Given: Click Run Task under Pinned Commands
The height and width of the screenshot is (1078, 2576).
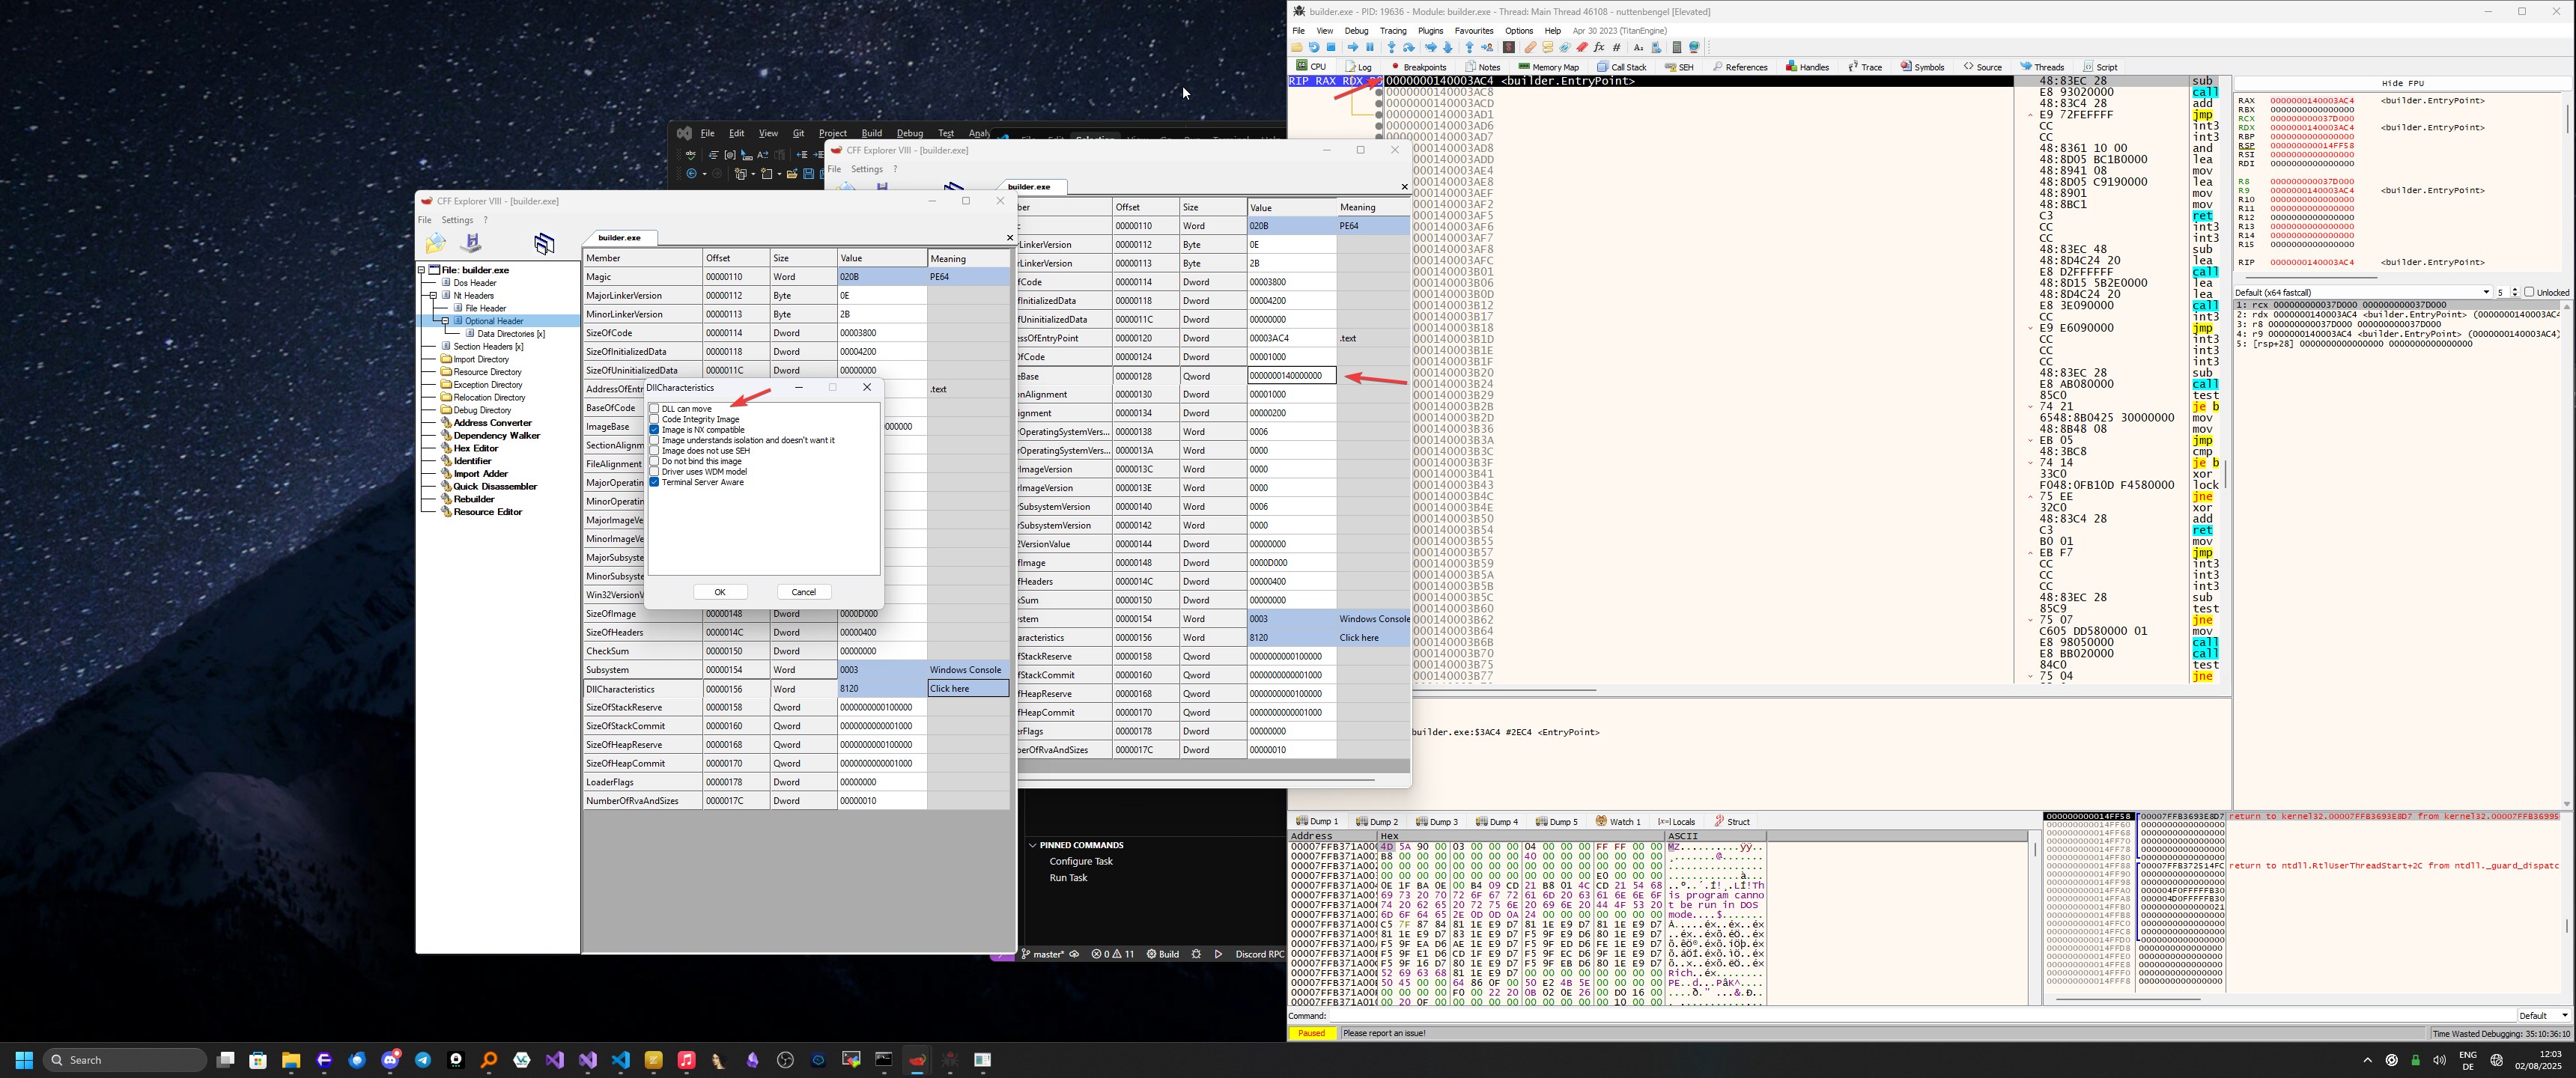Looking at the screenshot, I should click(x=1068, y=878).
